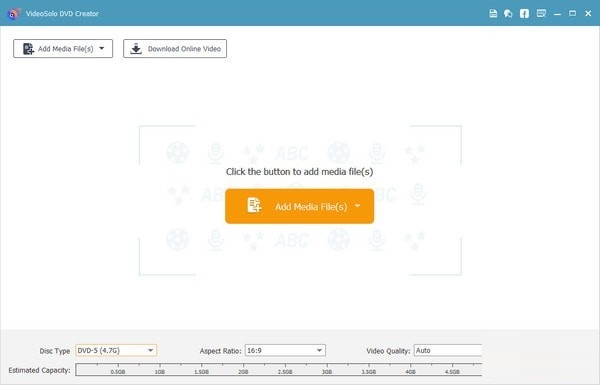Minimize the VideoSolo window
This screenshot has height=385, width=600.
(x=557, y=14)
